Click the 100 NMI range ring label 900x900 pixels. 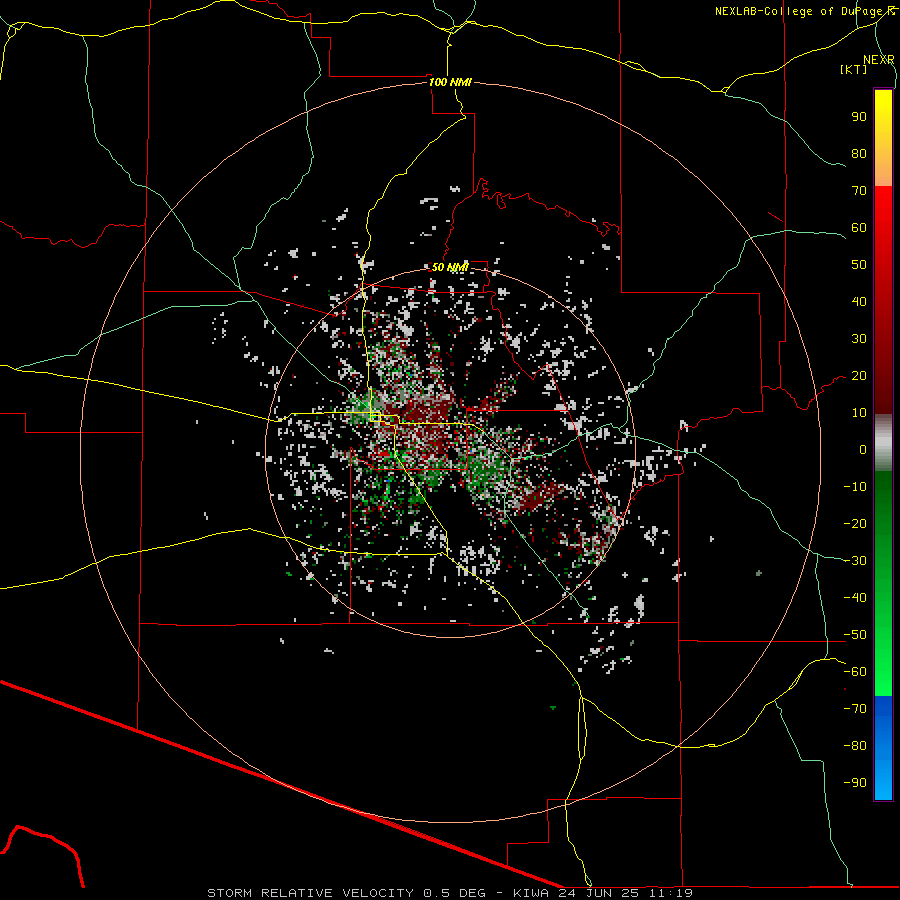click(x=450, y=82)
